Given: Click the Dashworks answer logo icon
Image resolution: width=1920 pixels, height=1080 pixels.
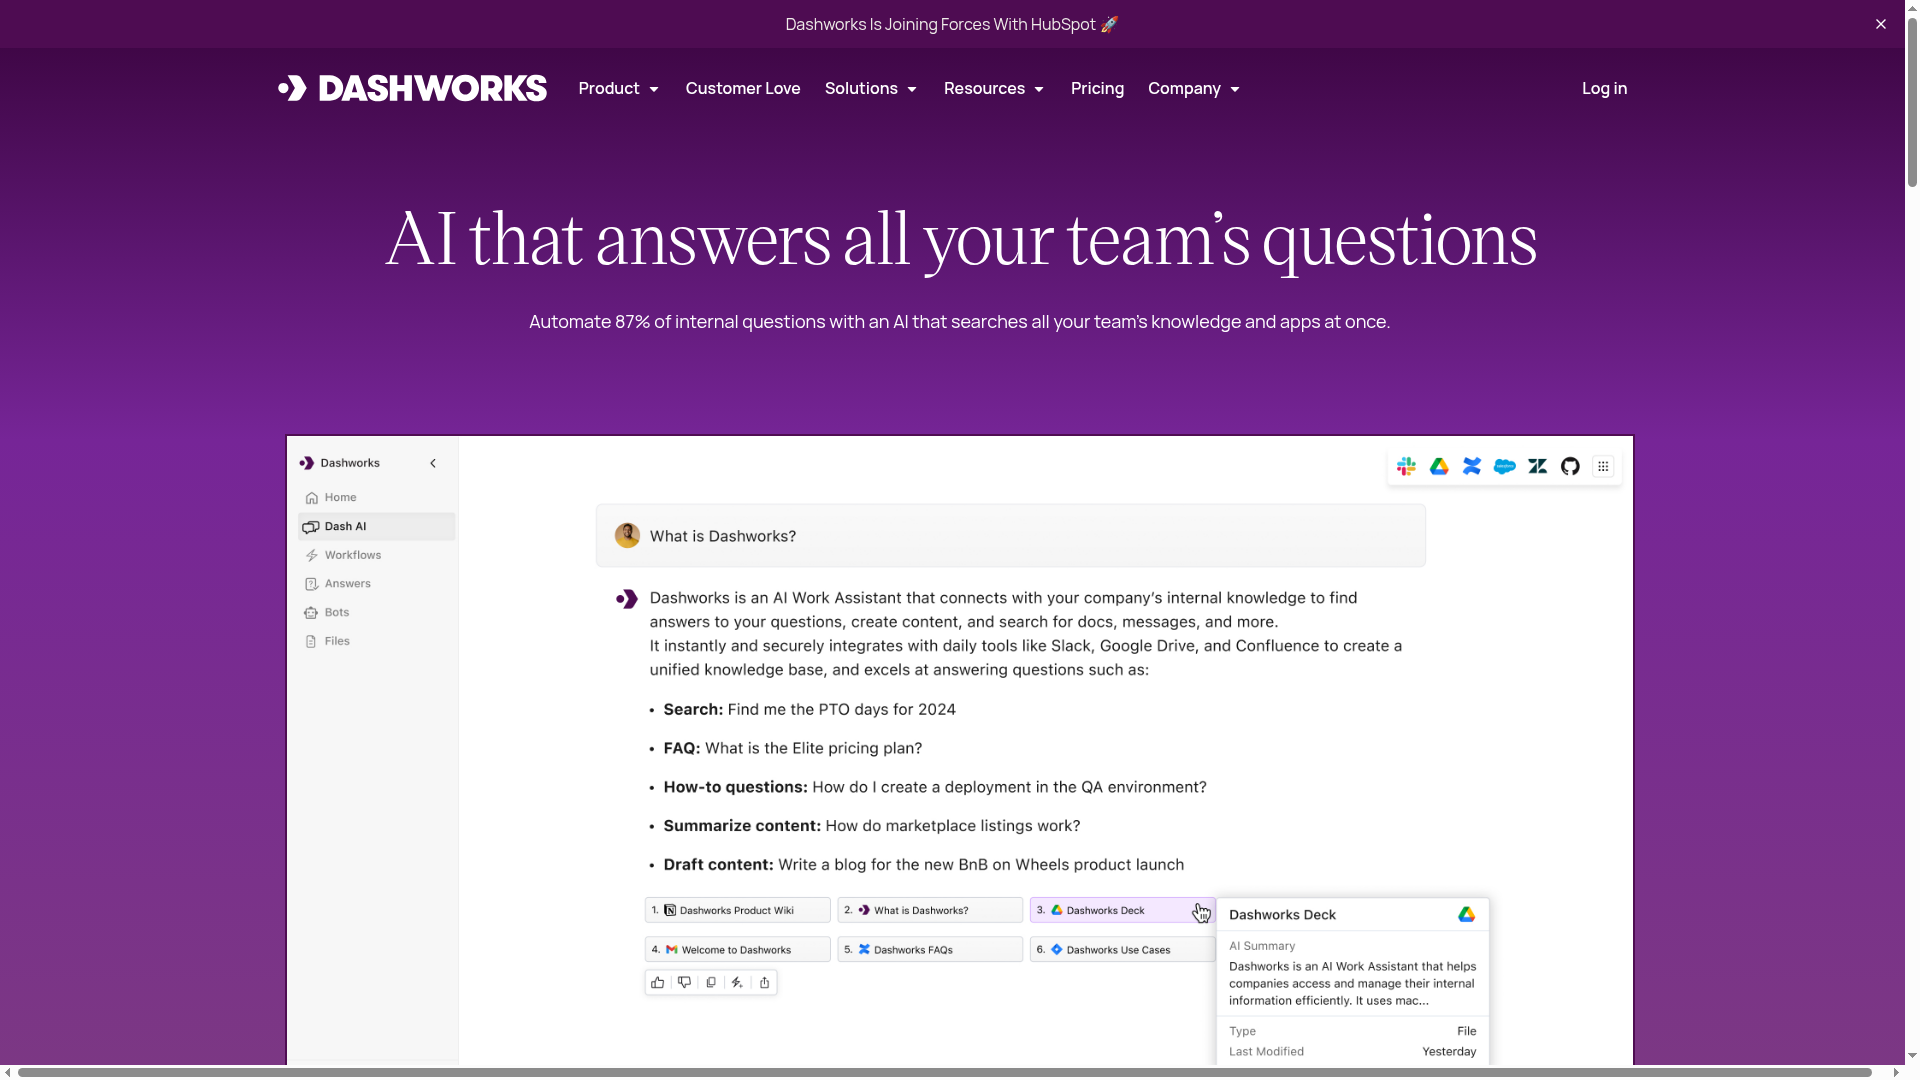Looking at the screenshot, I should click(627, 599).
